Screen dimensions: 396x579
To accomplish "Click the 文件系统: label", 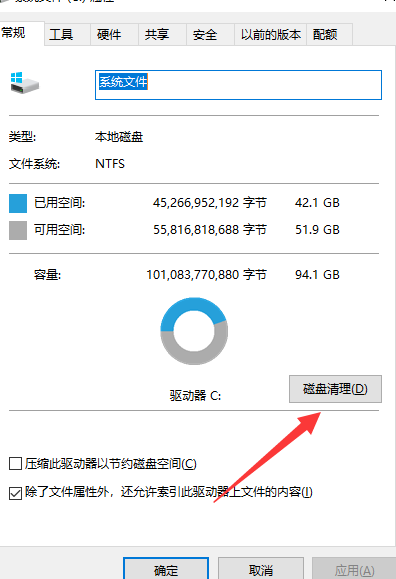I will 34,164.
